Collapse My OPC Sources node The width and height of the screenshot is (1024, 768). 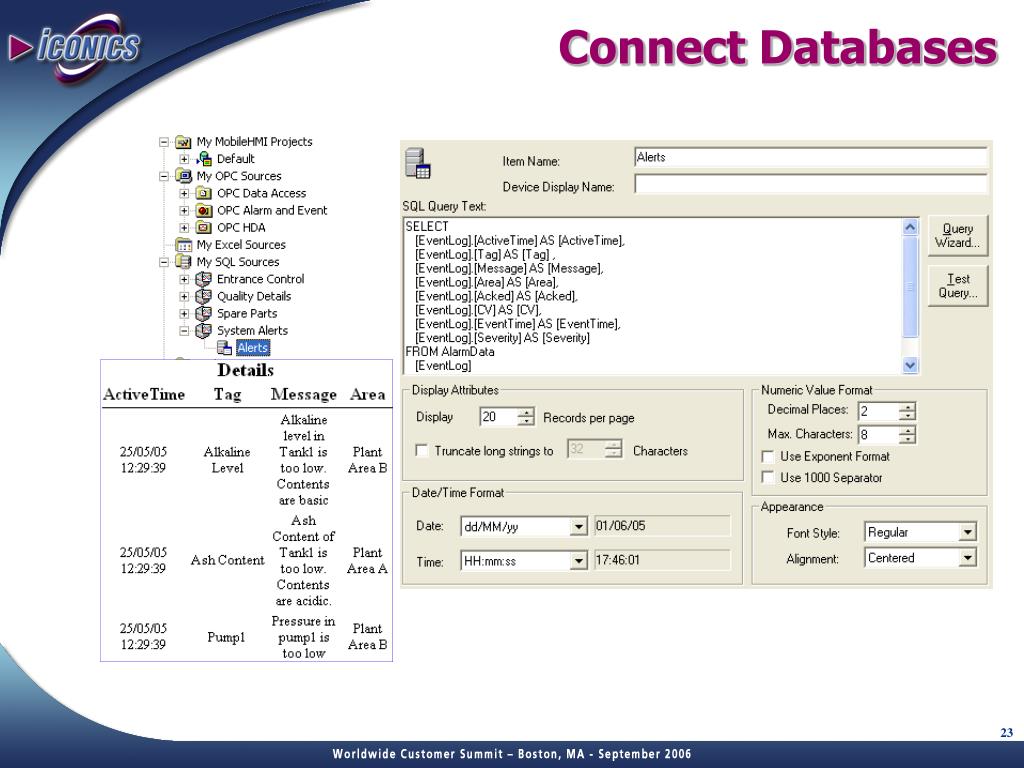click(x=164, y=176)
